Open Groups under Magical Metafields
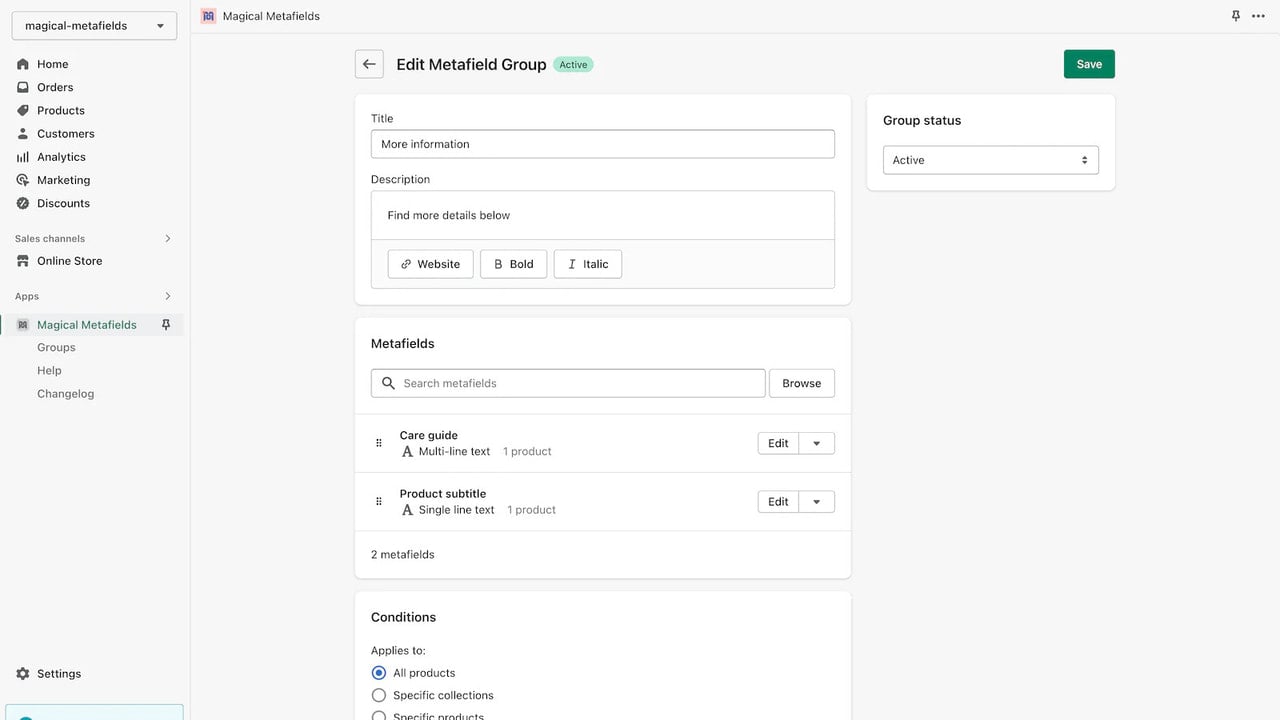This screenshot has height=720, width=1280. [56, 347]
